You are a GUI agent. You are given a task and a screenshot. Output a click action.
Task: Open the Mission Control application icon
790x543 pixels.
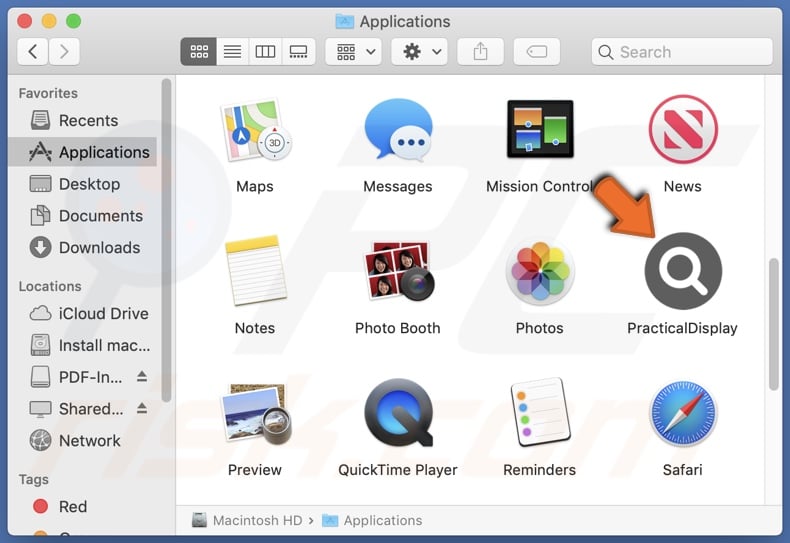pyautogui.click(x=540, y=129)
